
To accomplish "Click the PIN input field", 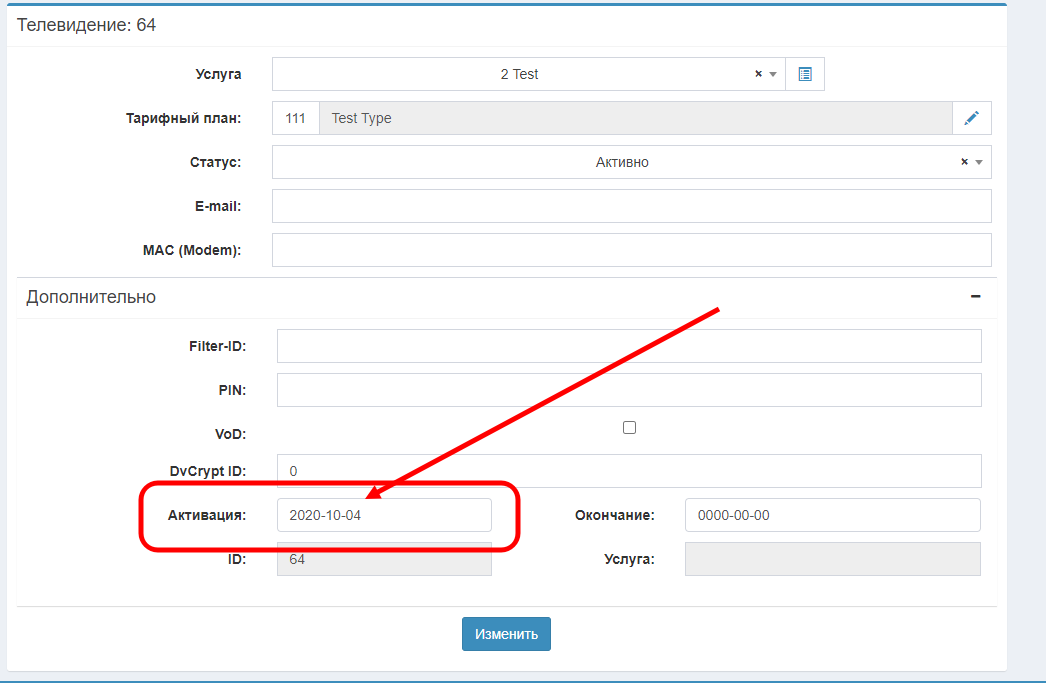I will (x=628, y=390).
